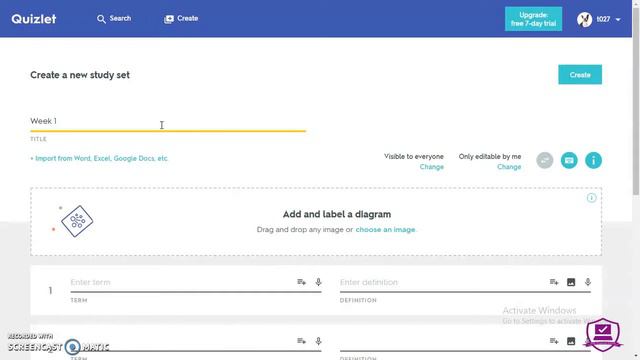Click the purple shield badge icon
This screenshot has height=360, width=640.
[603, 335]
